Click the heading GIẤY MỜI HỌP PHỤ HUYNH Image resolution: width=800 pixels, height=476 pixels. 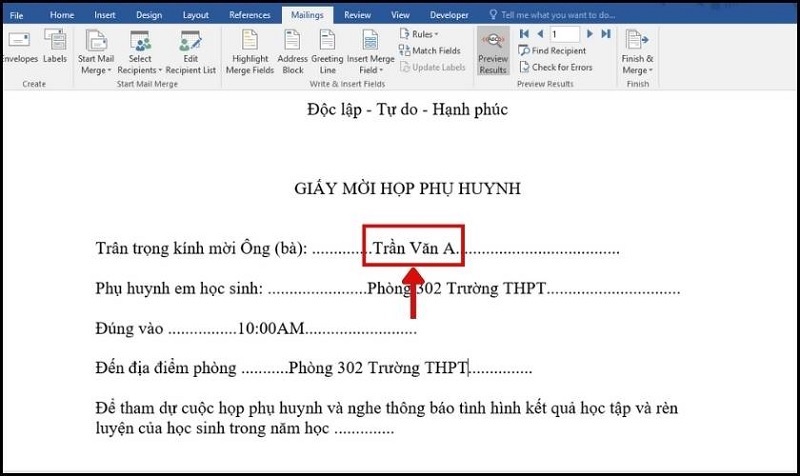click(x=407, y=188)
